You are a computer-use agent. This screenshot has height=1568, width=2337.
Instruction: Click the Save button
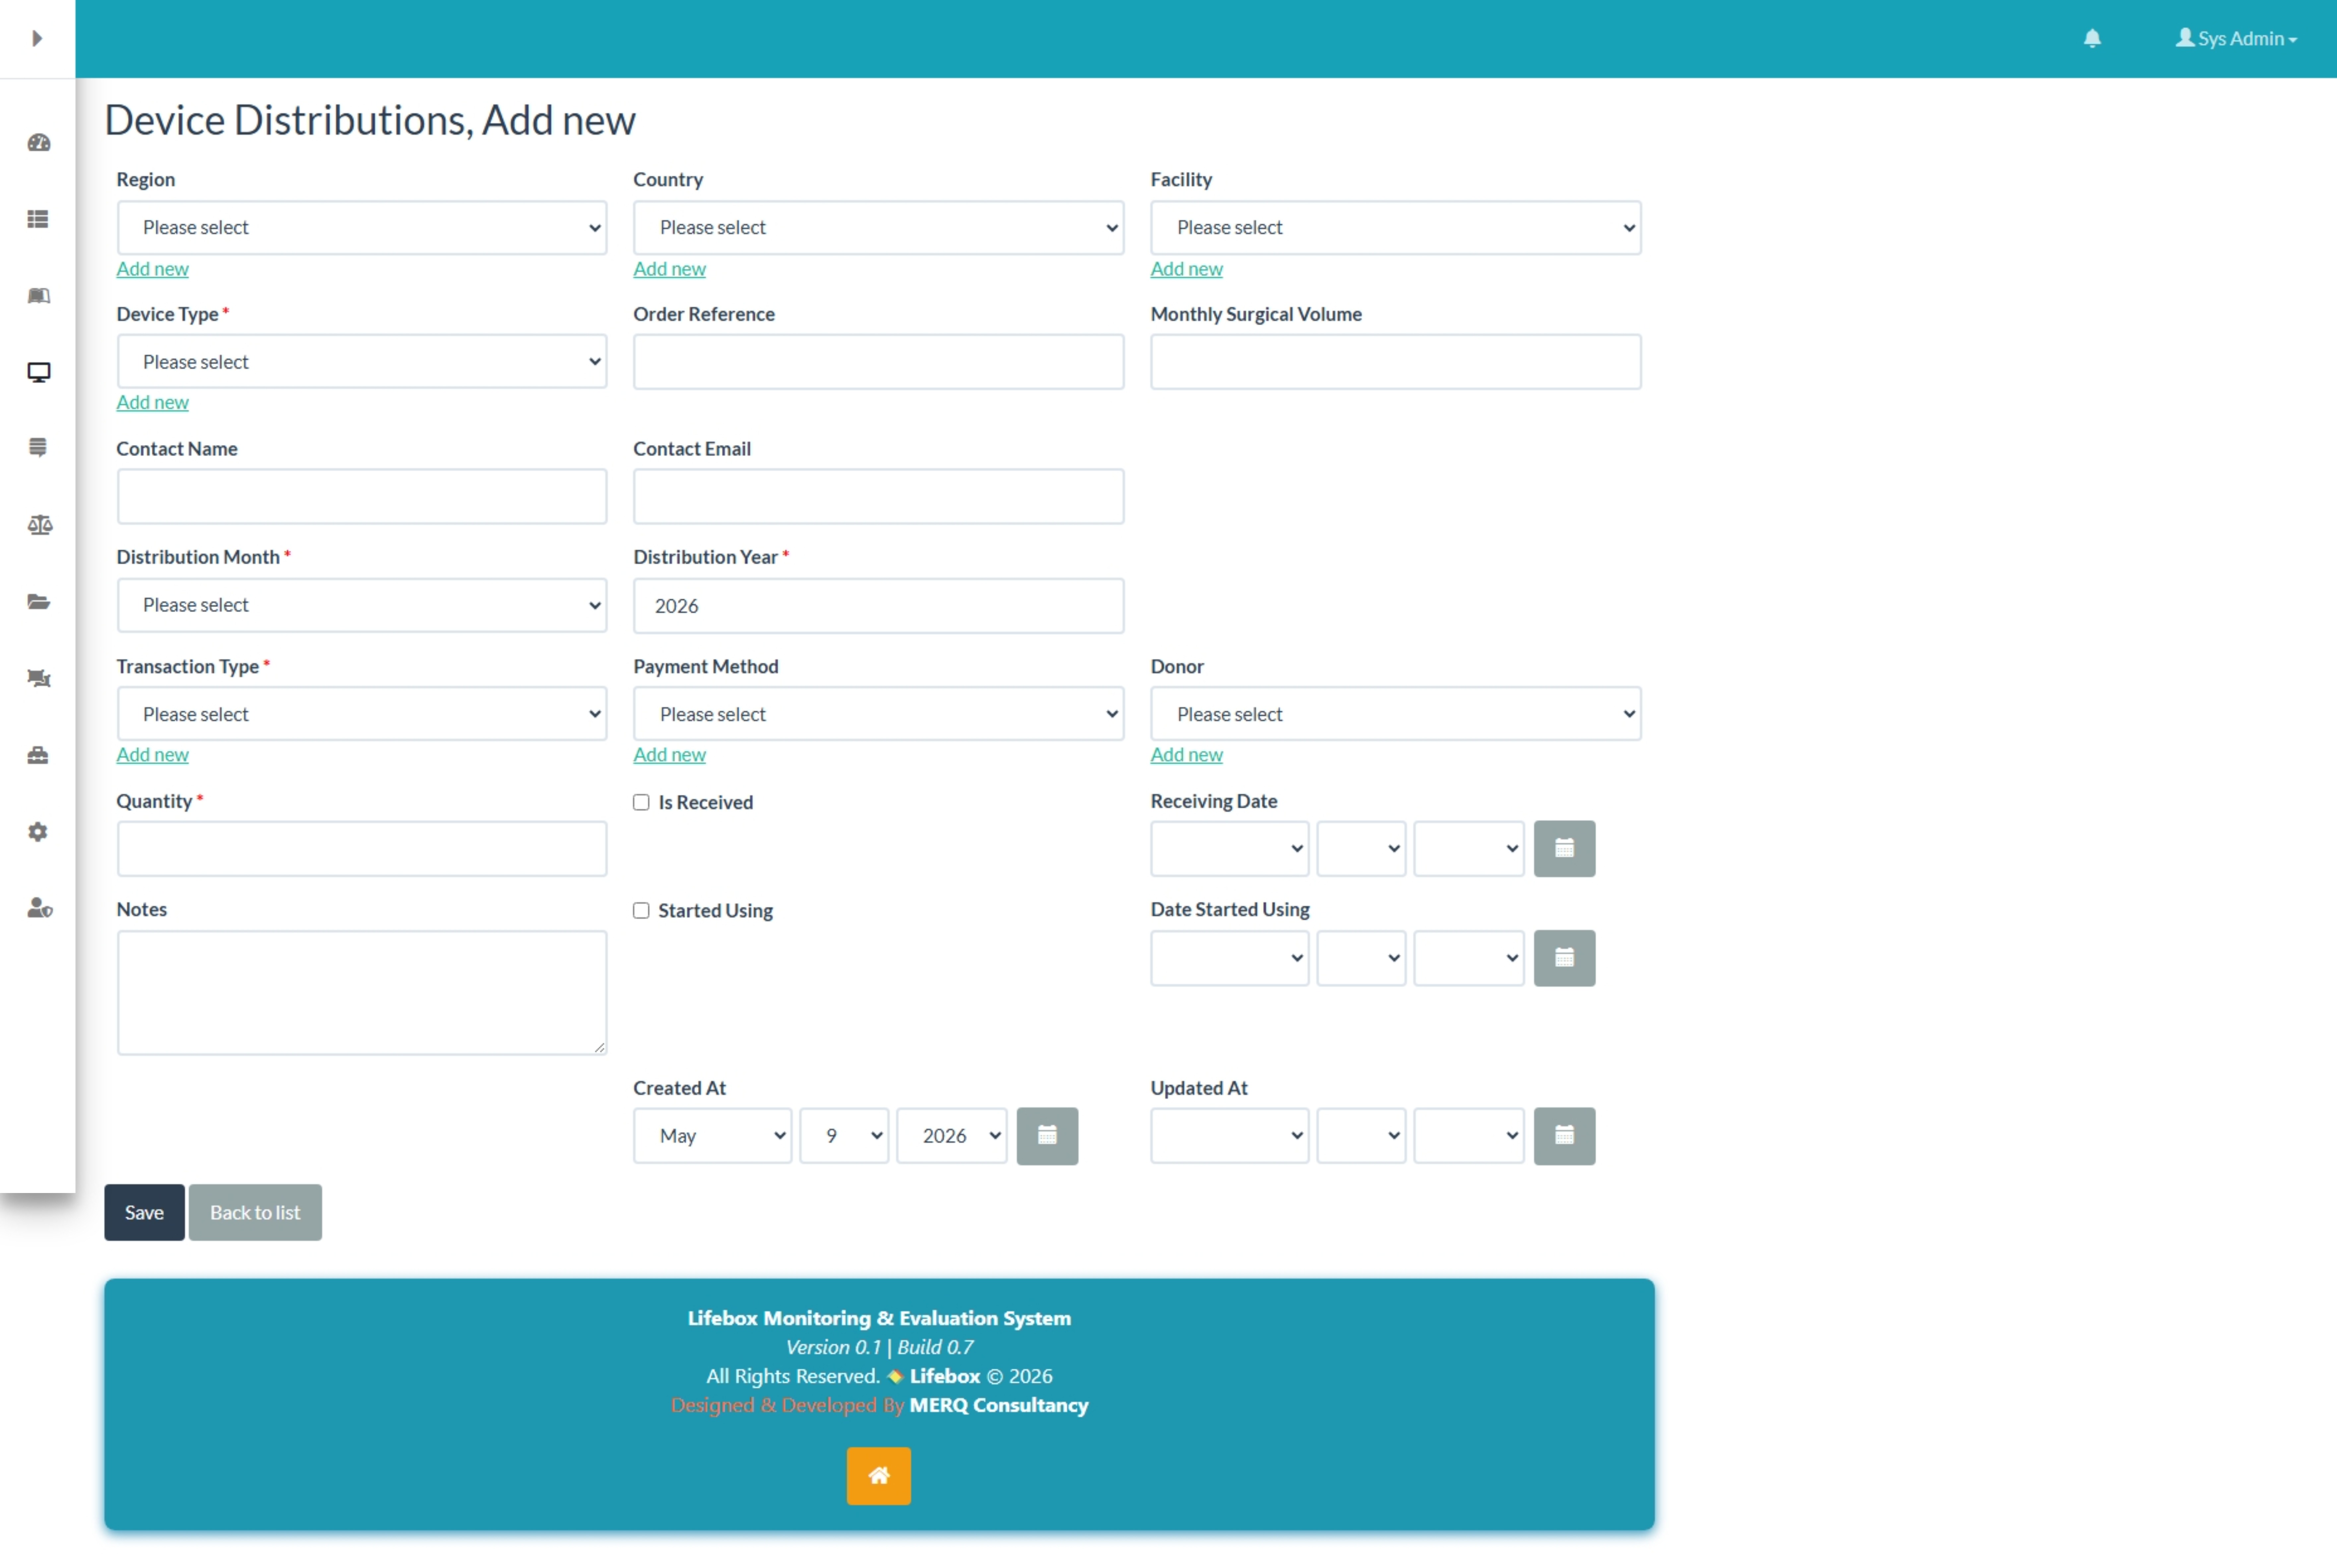(x=144, y=1213)
